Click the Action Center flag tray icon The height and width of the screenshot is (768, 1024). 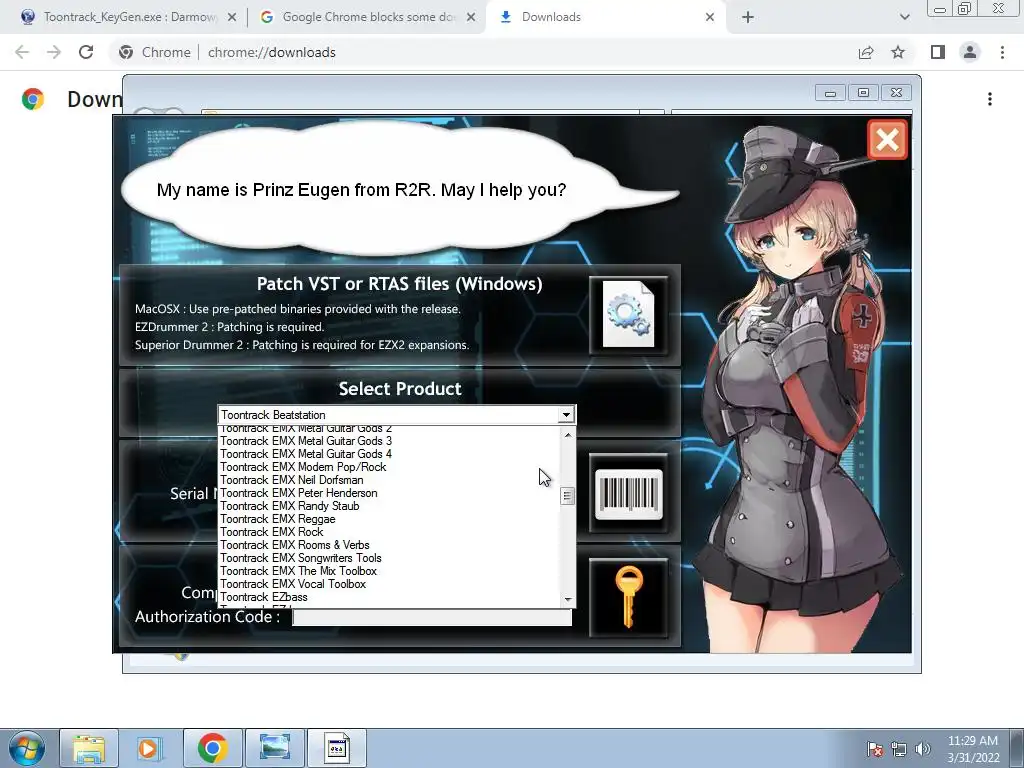tap(874, 749)
